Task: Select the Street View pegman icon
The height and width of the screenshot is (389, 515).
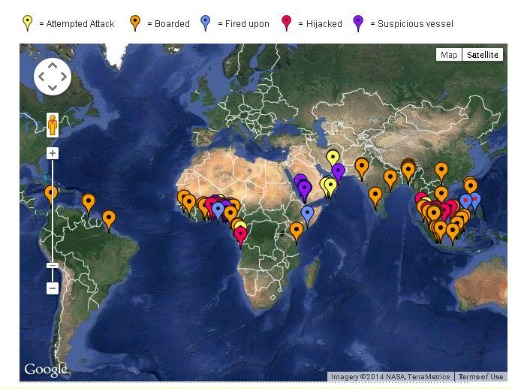Action: 52,125
